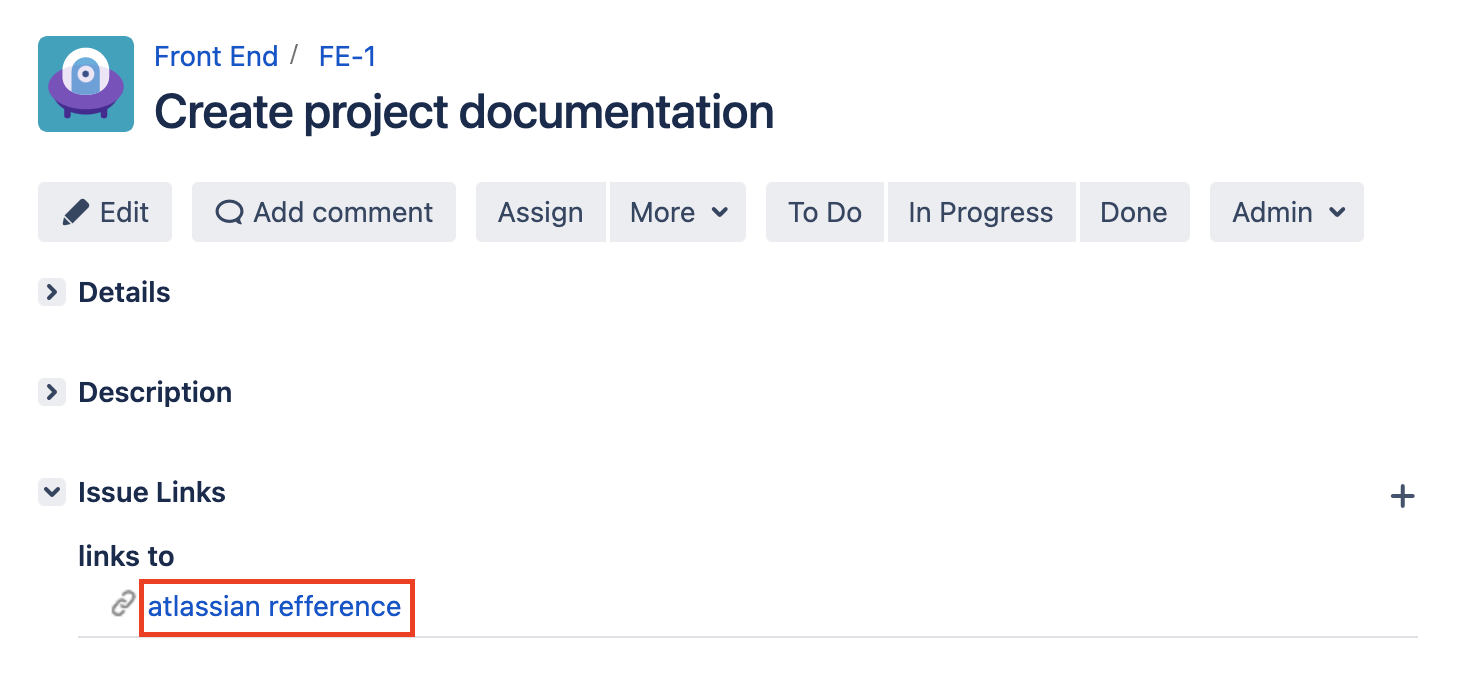The height and width of the screenshot is (694, 1462).
Task: Open the atlassian refference link
Action: [275, 606]
